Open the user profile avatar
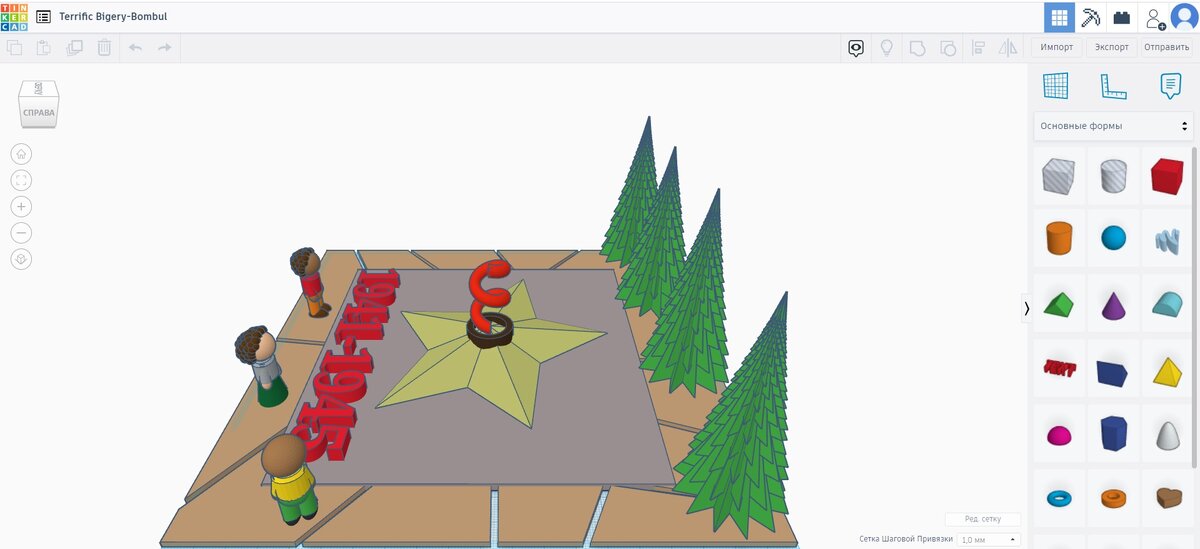Image resolution: width=1200 pixels, height=549 pixels. [1184, 17]
